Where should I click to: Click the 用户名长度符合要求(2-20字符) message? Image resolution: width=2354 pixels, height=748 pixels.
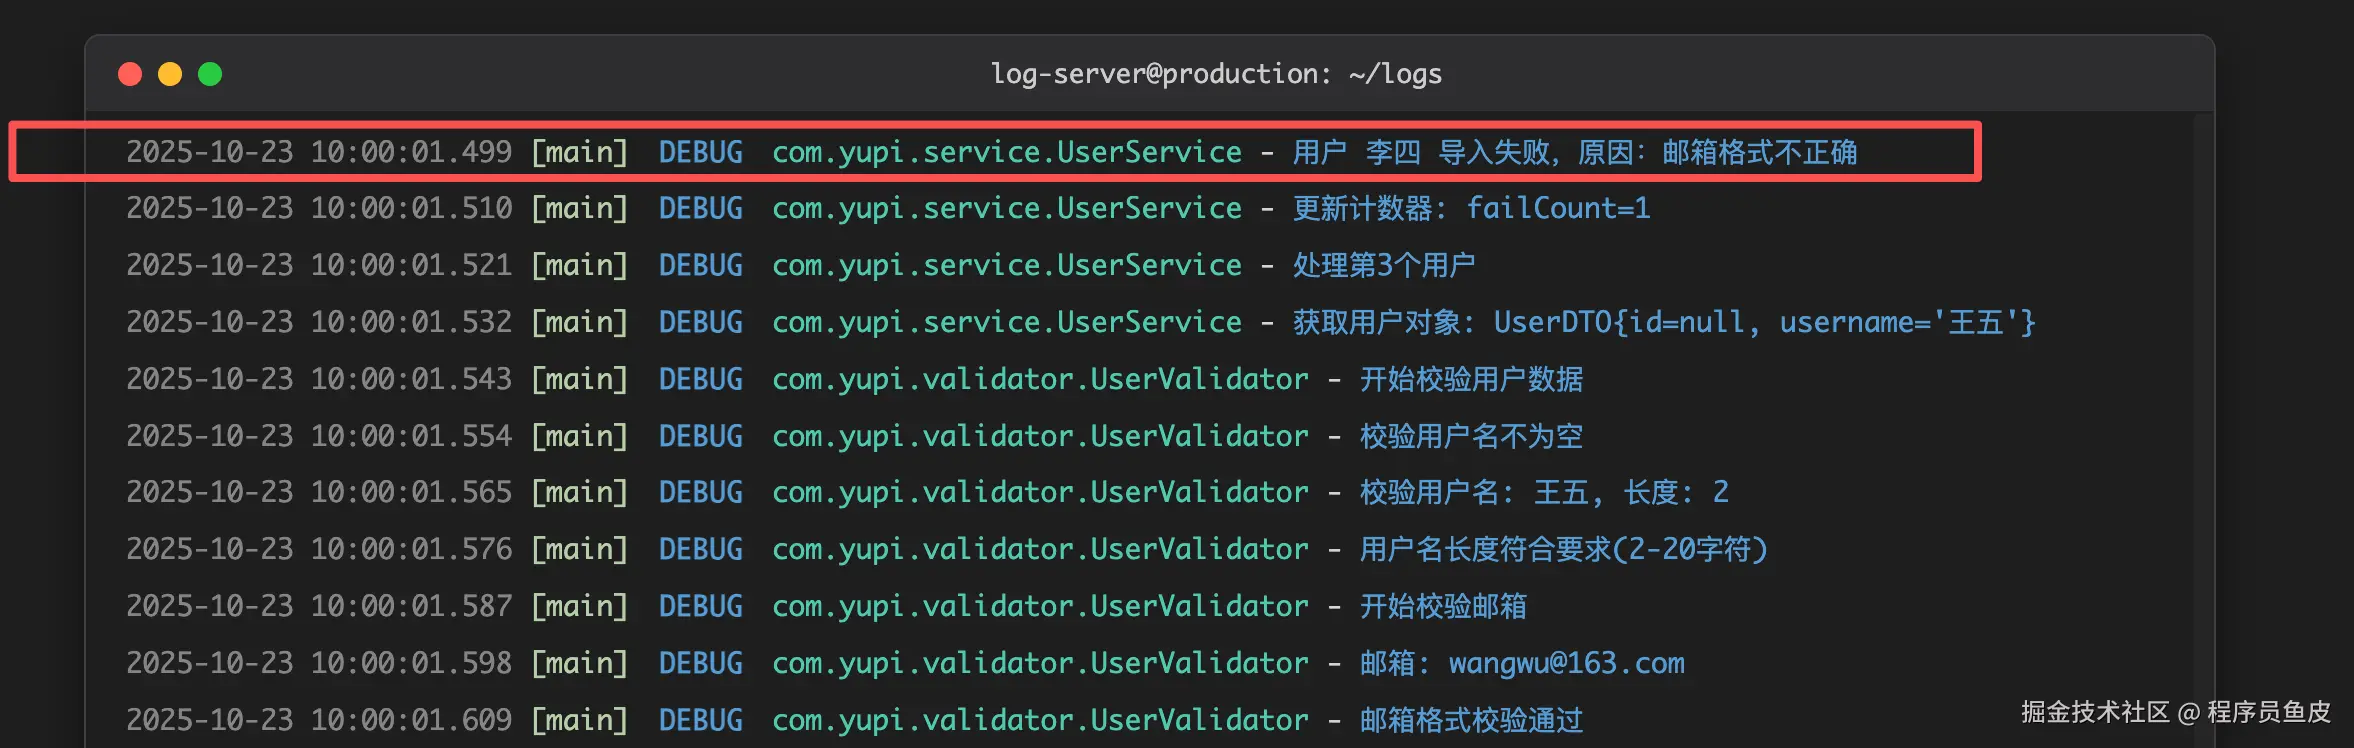(1563, 549)
